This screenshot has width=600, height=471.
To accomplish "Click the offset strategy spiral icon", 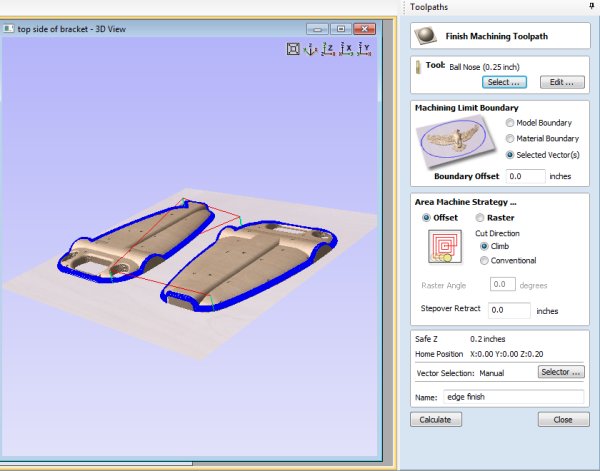I will click(441, 246).
